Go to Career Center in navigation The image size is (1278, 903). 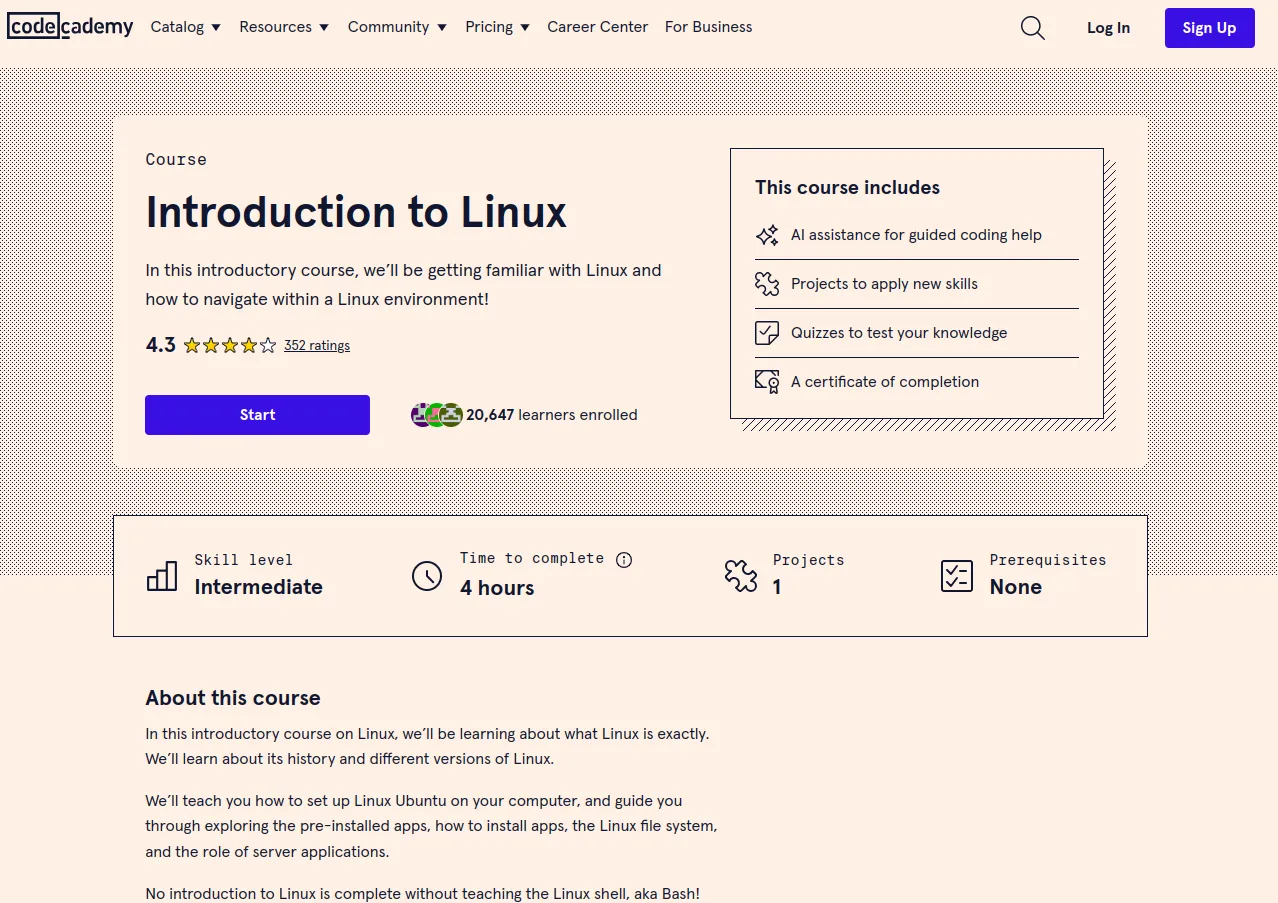[597, 27]
